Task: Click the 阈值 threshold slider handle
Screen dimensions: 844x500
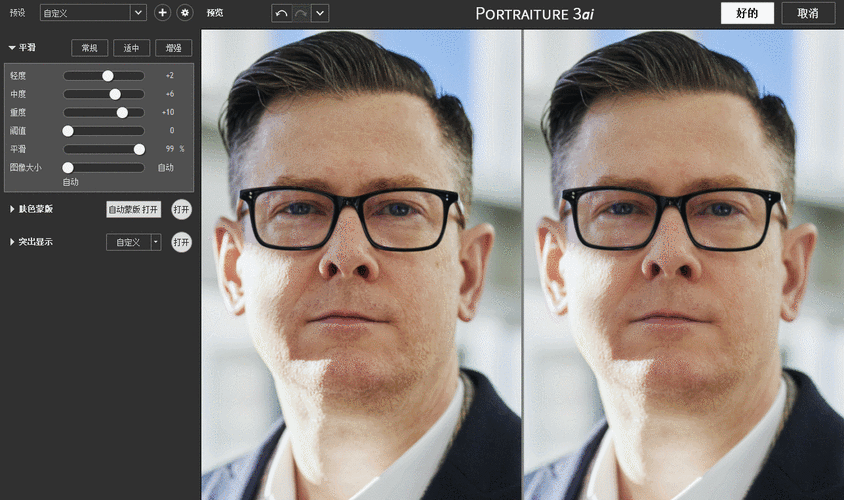Action: tap(68, 130)
